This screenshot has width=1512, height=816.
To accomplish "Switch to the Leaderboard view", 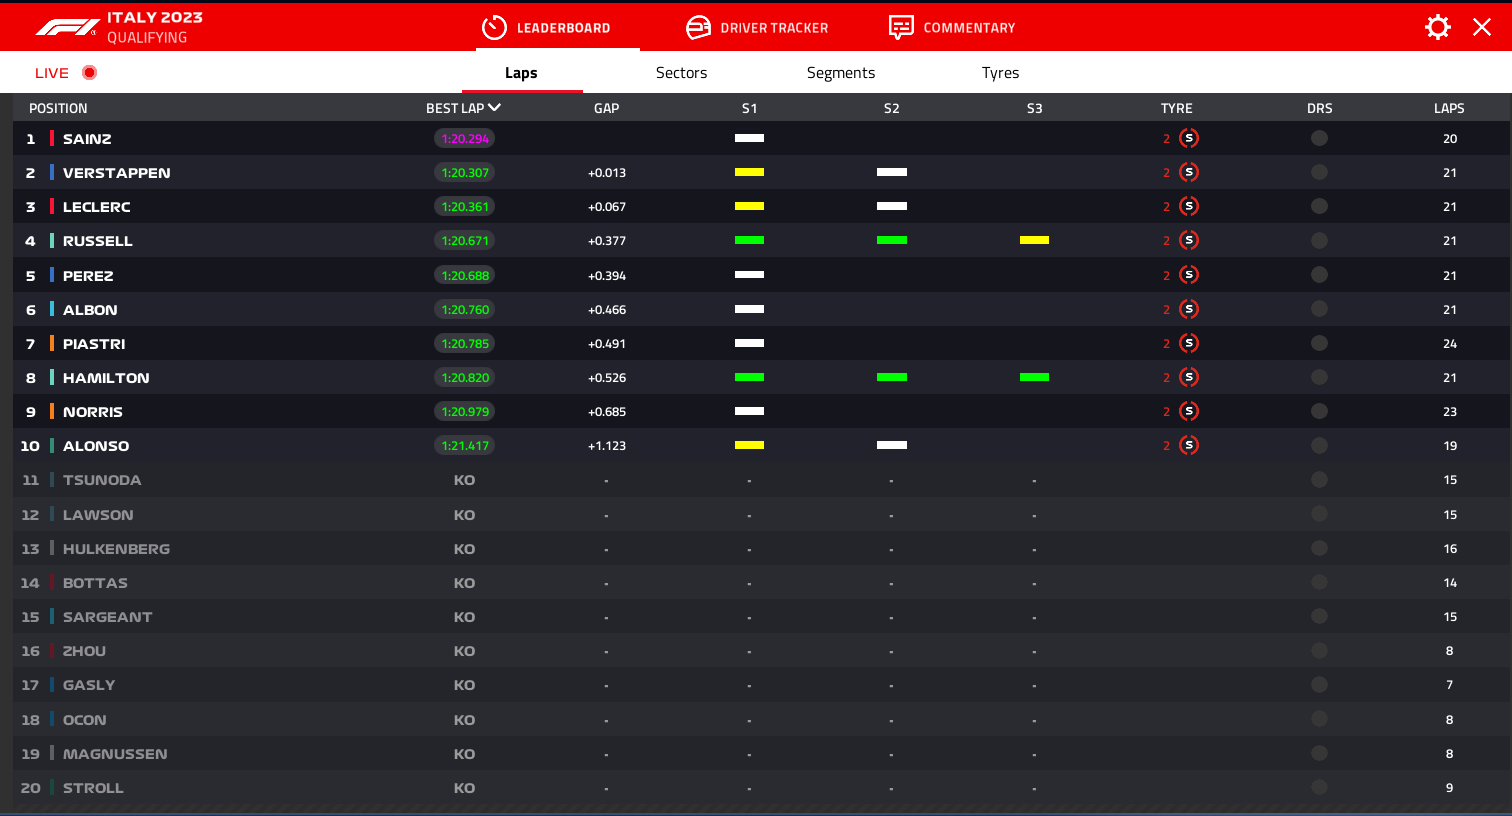I will click(x=546, y=28).
